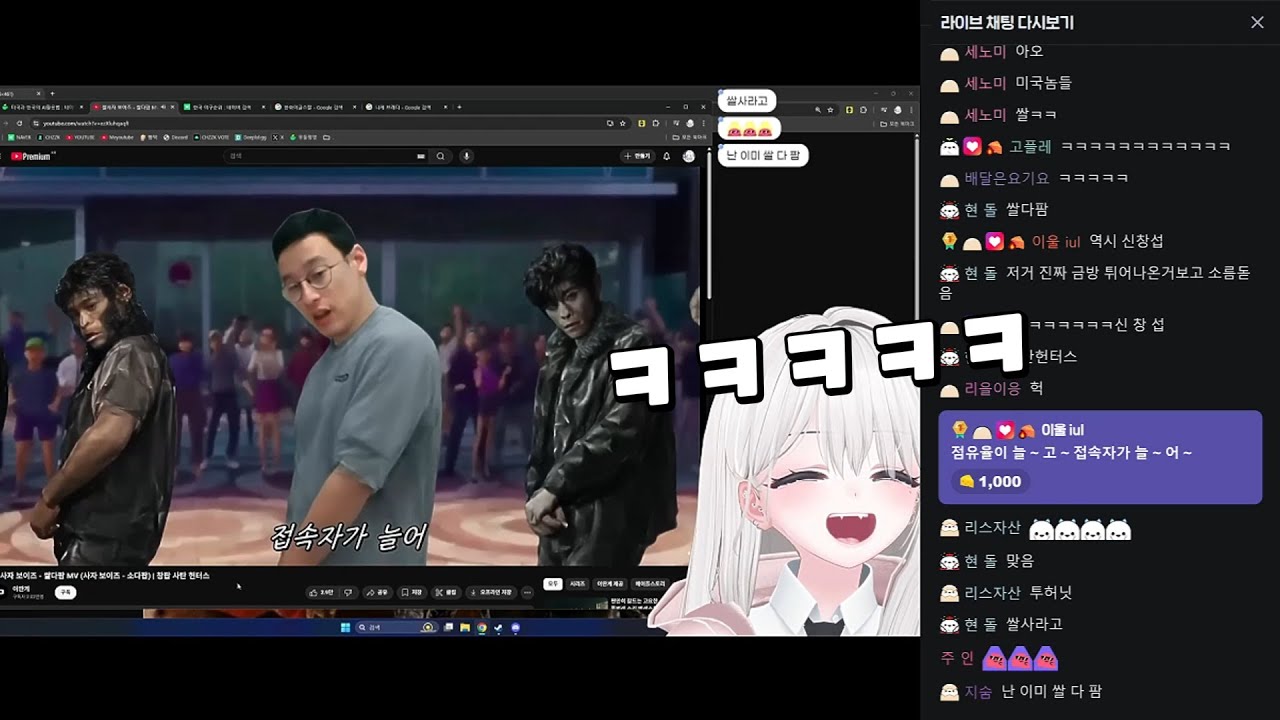
Task: Open the NAVER bookmark
Action: [19, 137]
